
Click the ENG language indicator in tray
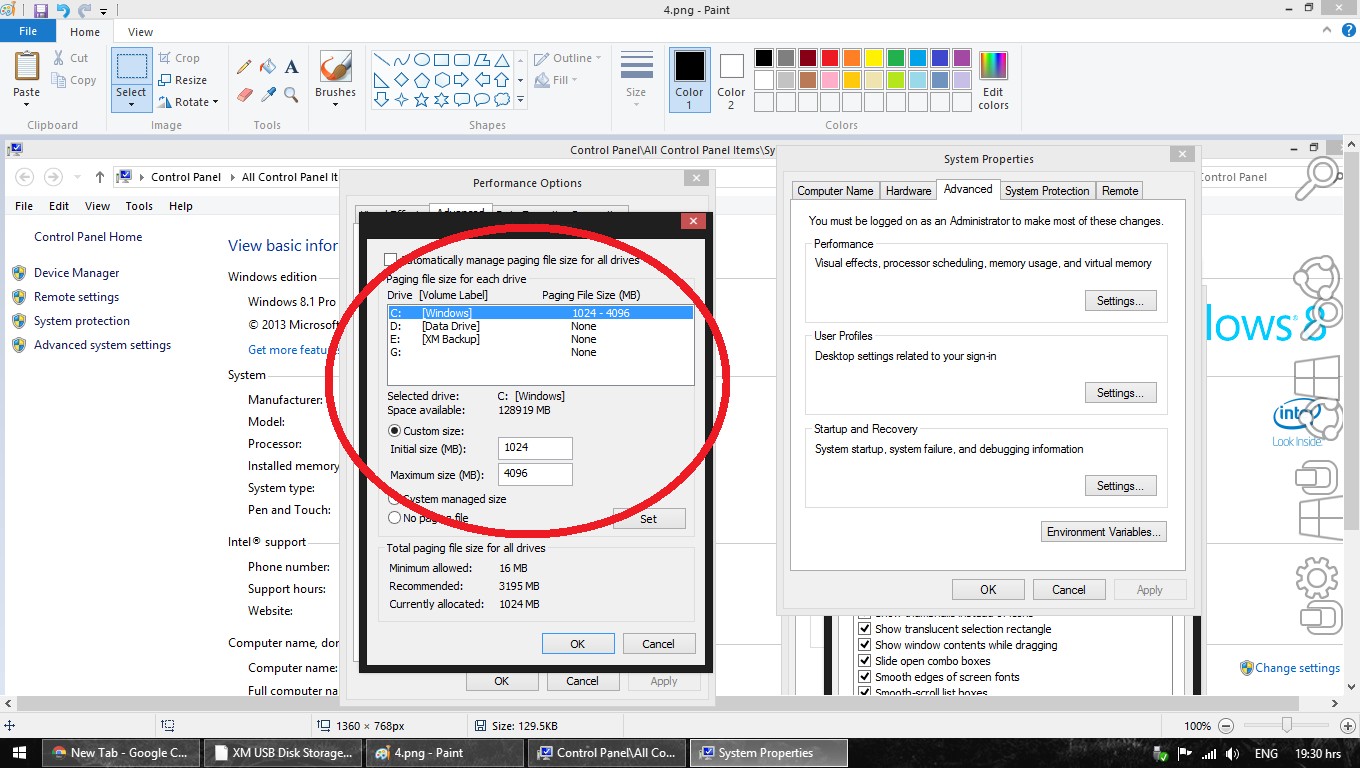click(1266, 753)
